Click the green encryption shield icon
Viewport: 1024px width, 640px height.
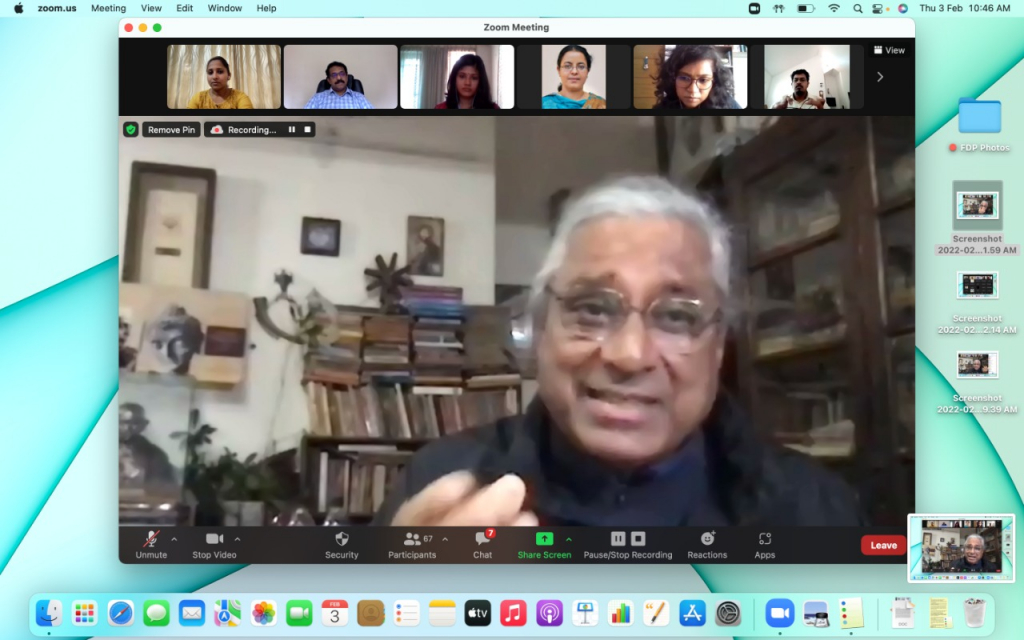pos(130,129)
